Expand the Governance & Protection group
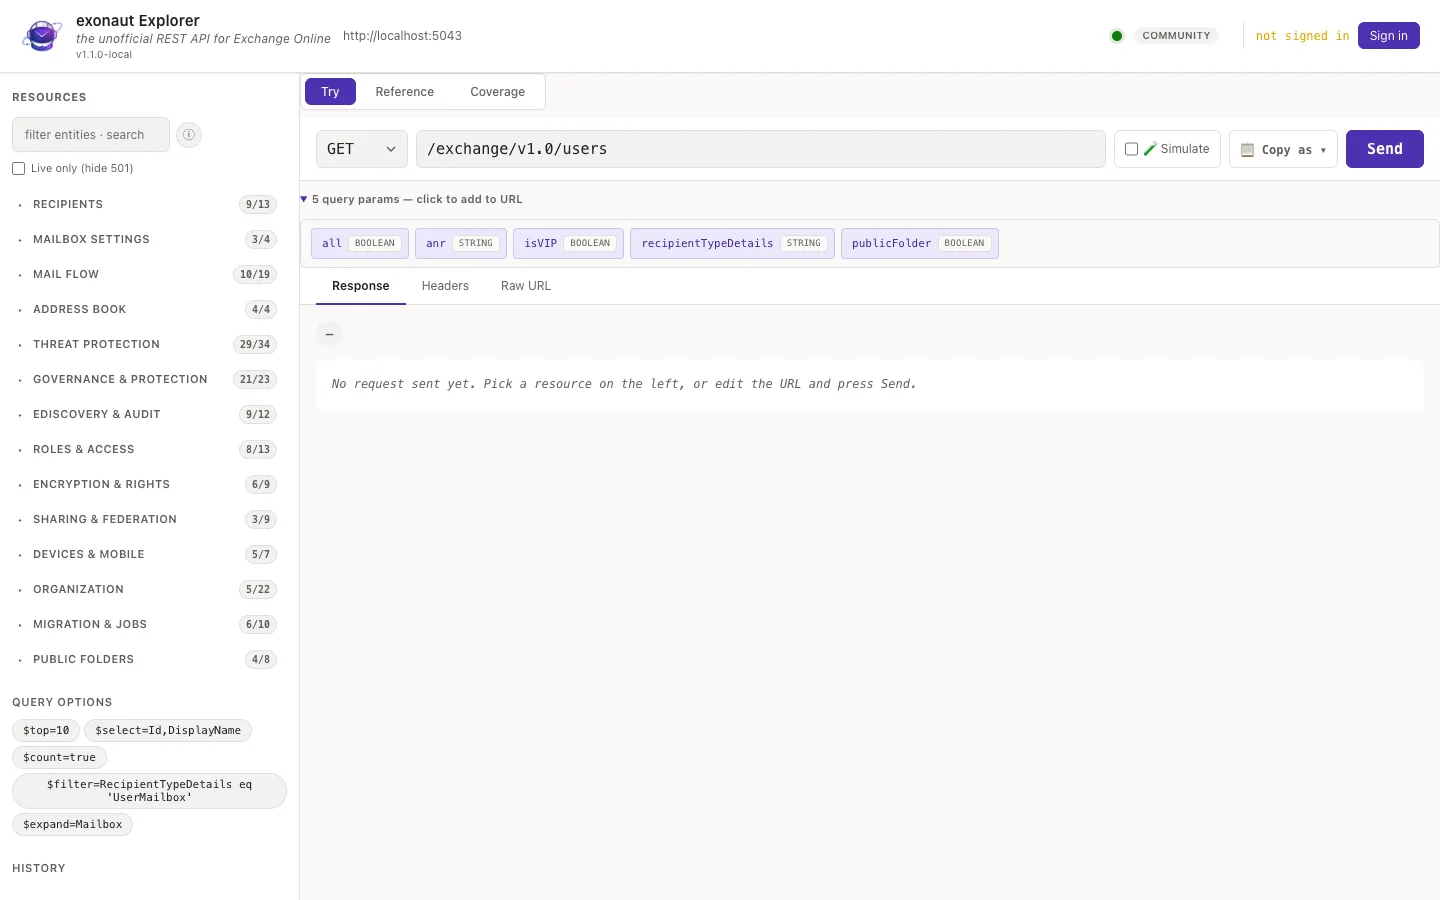This screenshot has height=900, width=1440. [144, 379]
